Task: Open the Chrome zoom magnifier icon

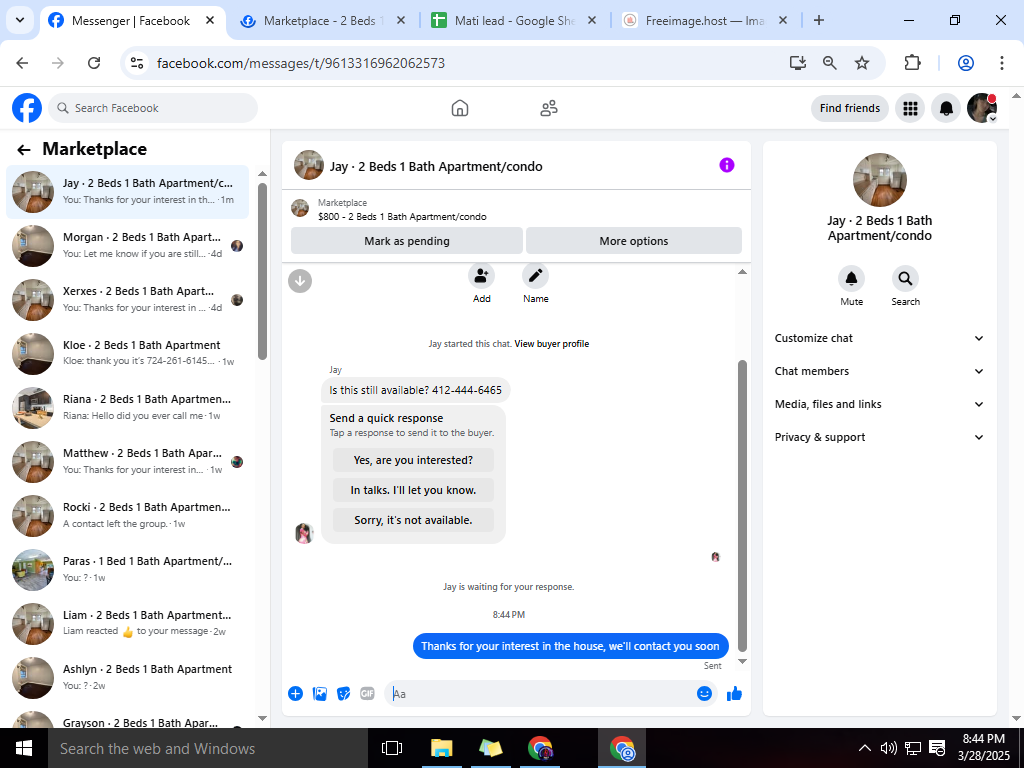Action: [x=829, y=63]
